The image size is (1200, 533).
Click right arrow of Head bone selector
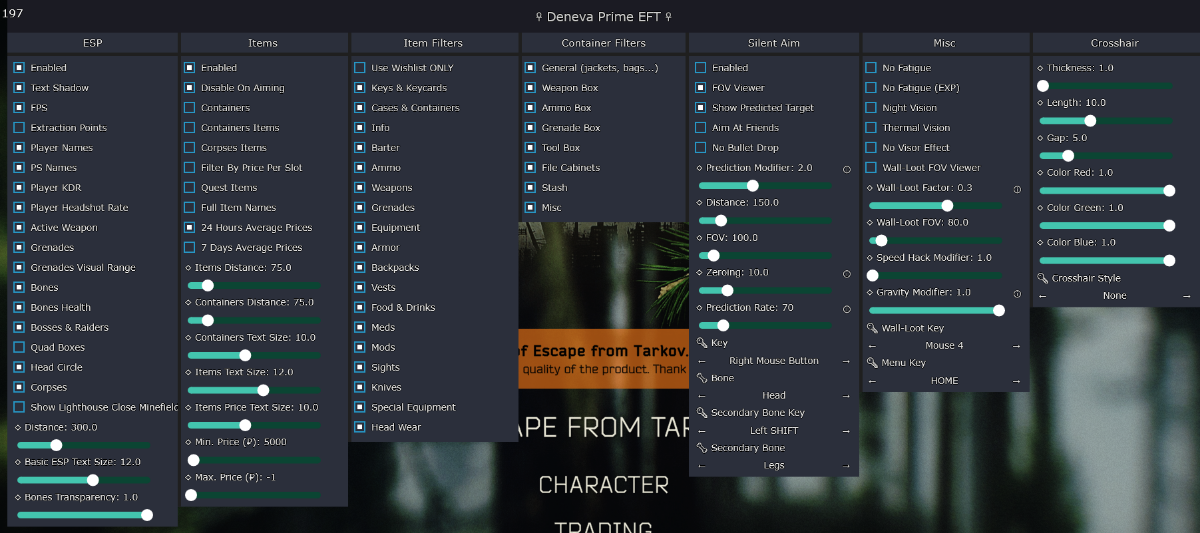click(846, 396)
